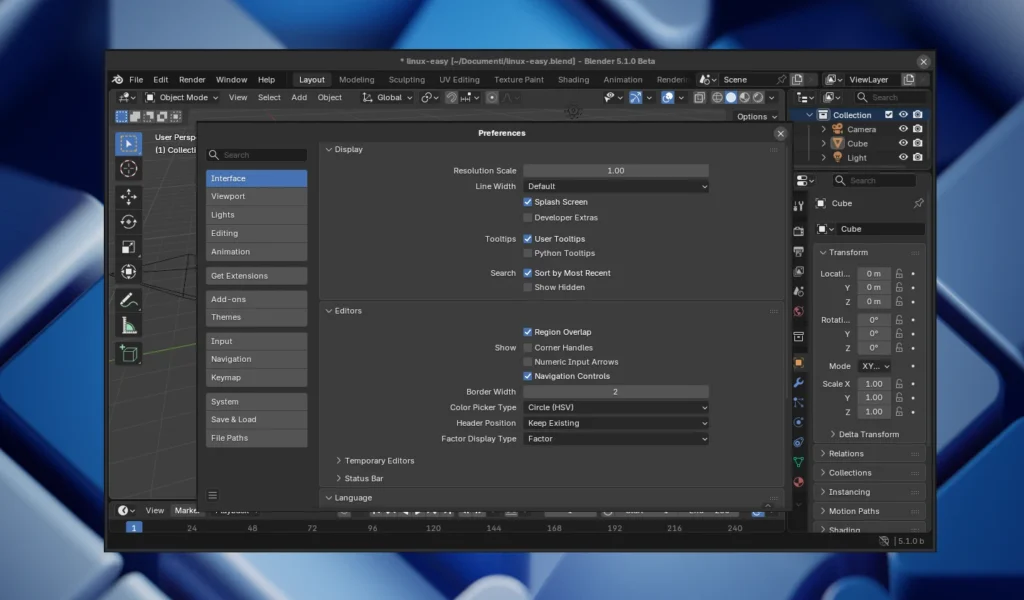Viewport: 1024px width, 600px height.
Task: Open the Color Picker Type dropdown
Action: click(615, 407)
